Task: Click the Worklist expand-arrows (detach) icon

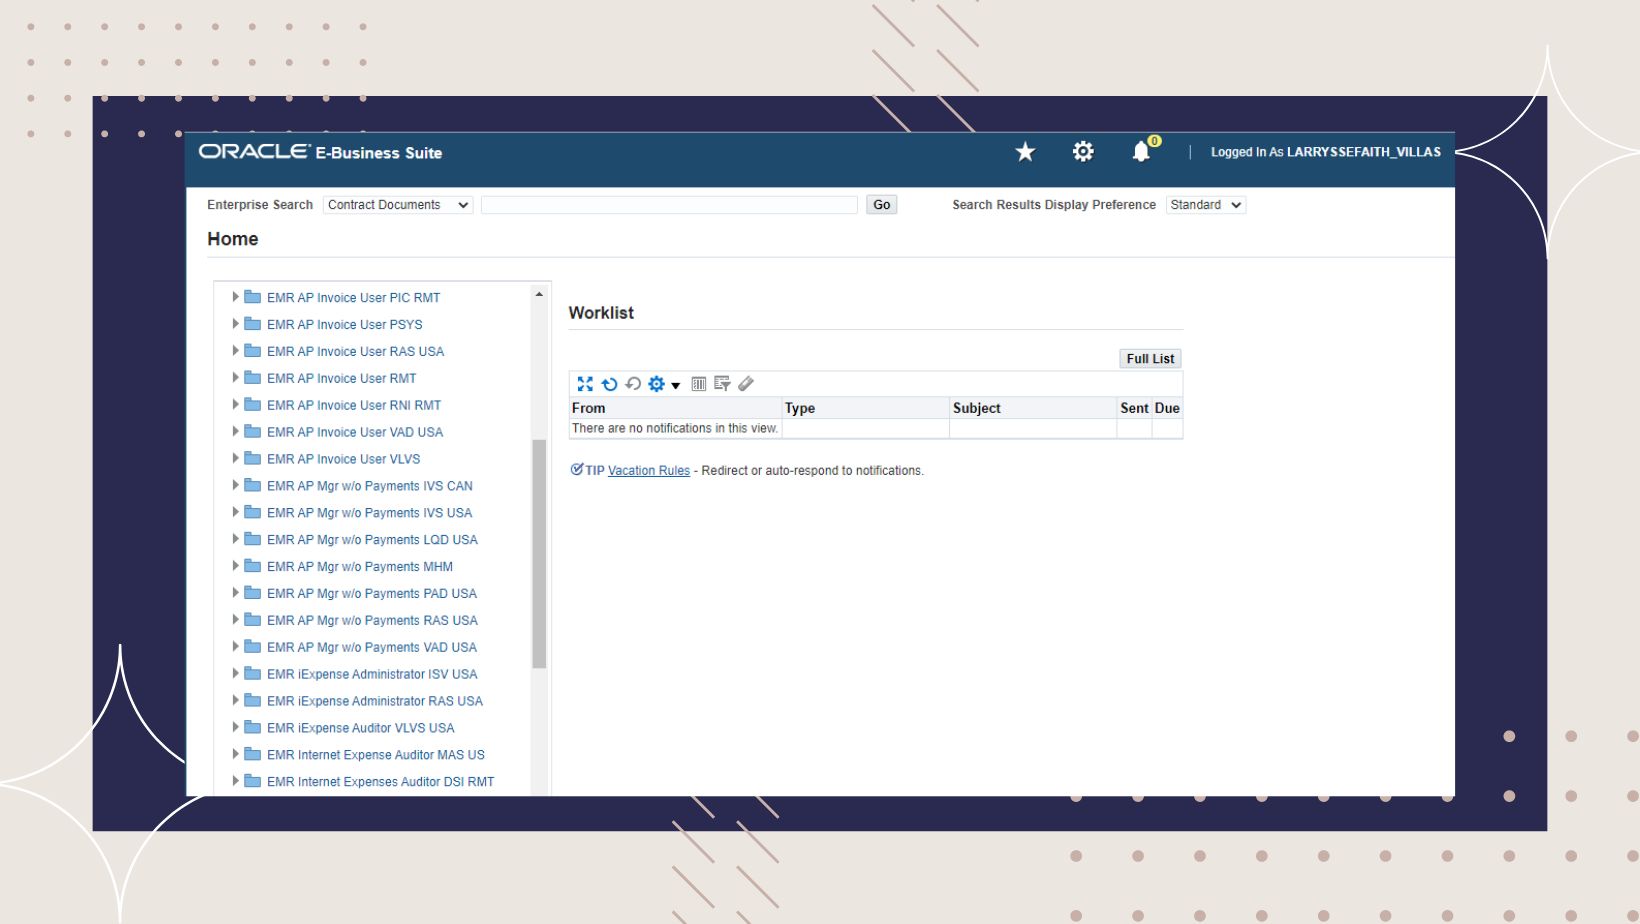Action: click(585, 384)
